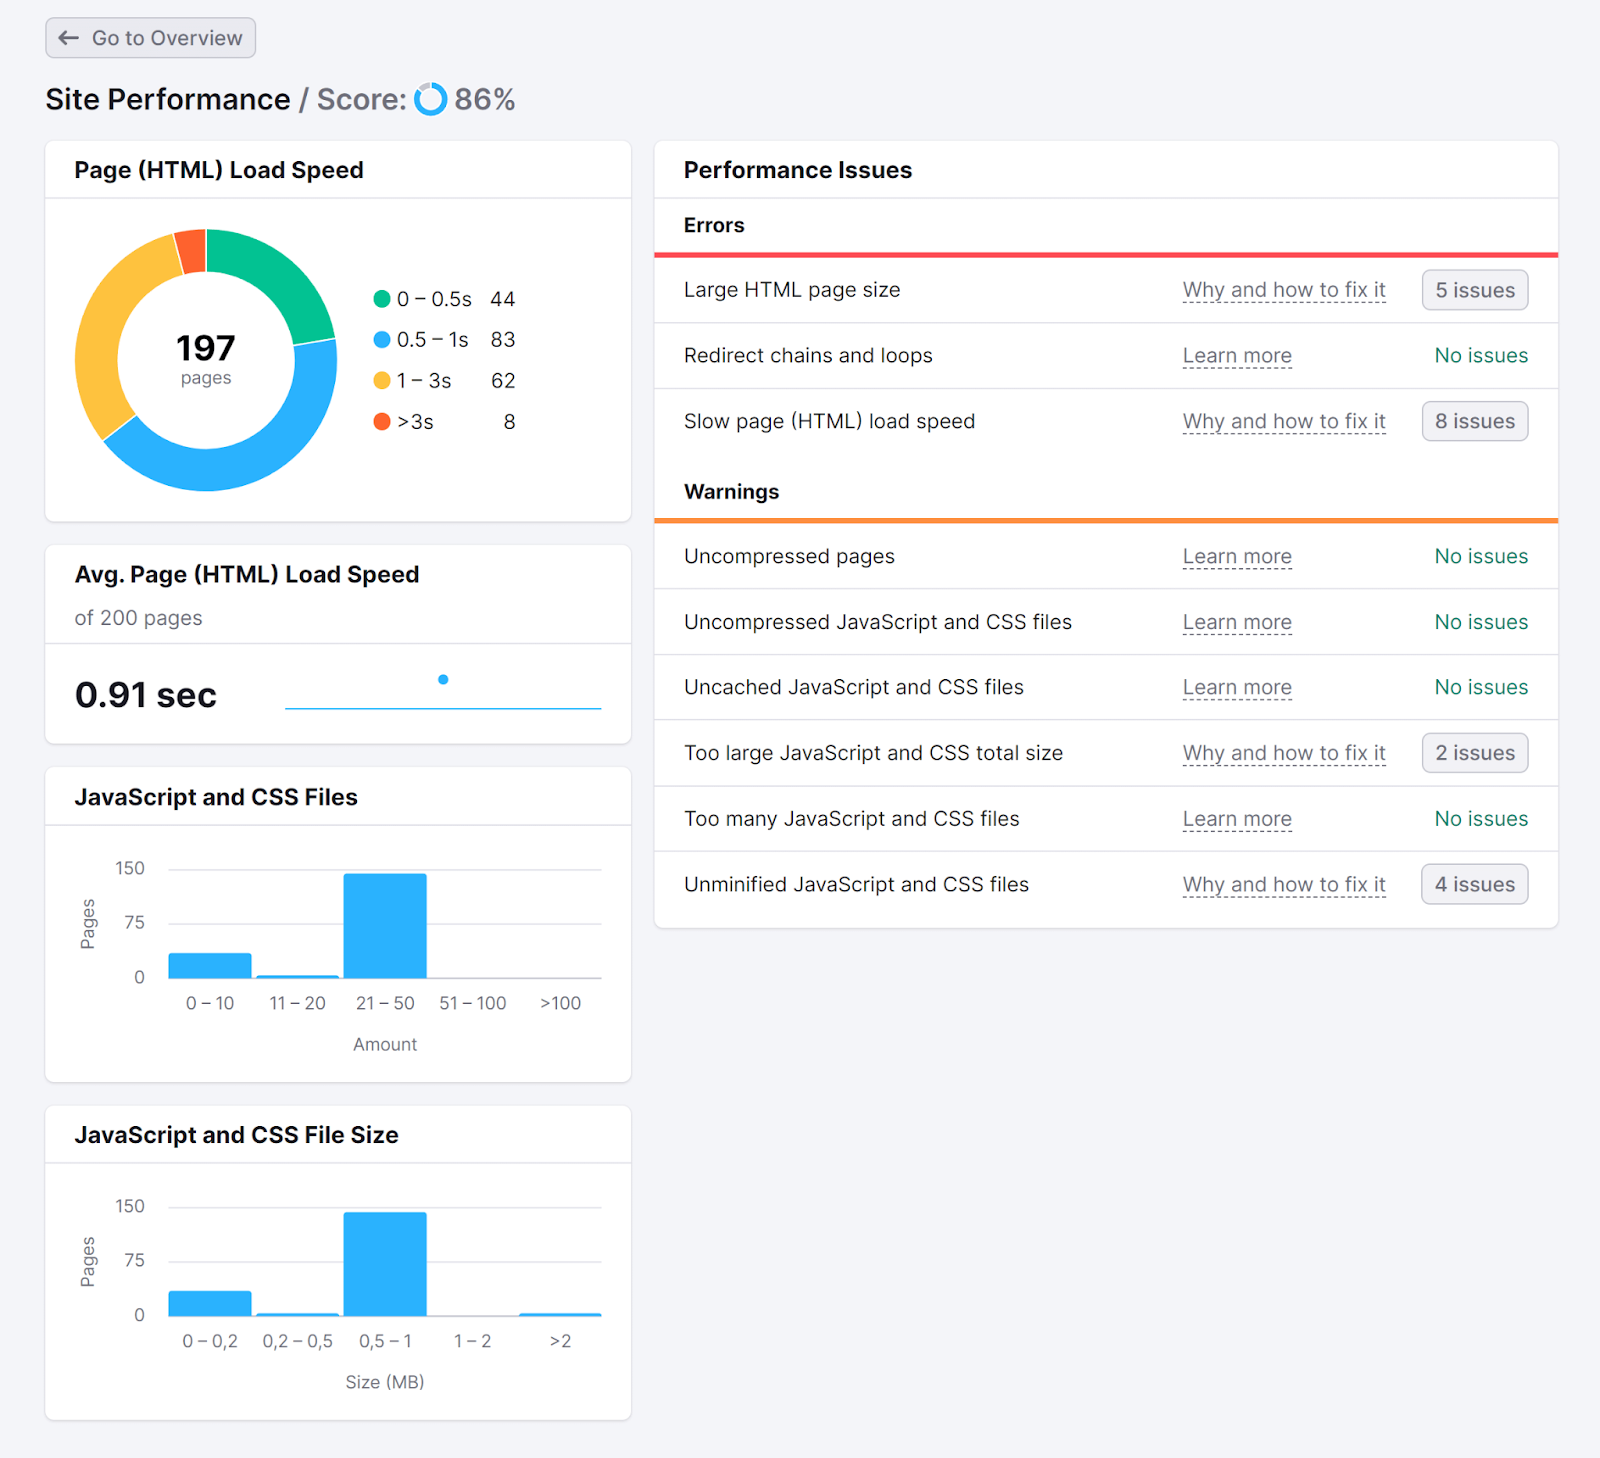Click the circular score indicator next to 86%
Screen dimensions: 1600x1458
click(x=429, y=100)
